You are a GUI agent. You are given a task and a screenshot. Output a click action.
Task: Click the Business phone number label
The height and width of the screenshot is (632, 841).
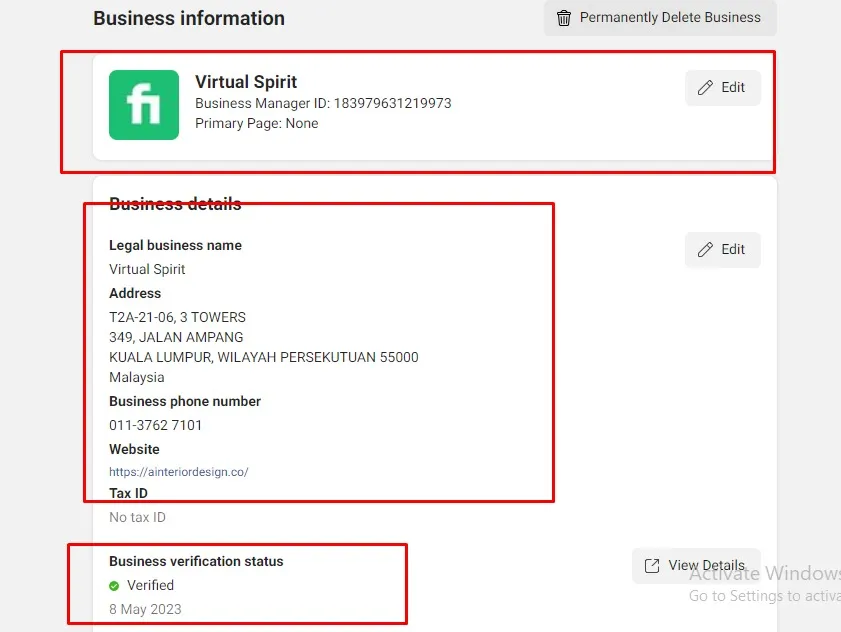pos(185,401)
